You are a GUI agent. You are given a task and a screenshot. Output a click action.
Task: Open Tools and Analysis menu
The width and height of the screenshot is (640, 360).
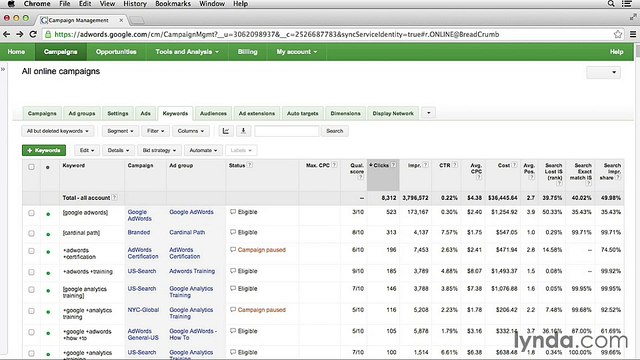[187, 52]
